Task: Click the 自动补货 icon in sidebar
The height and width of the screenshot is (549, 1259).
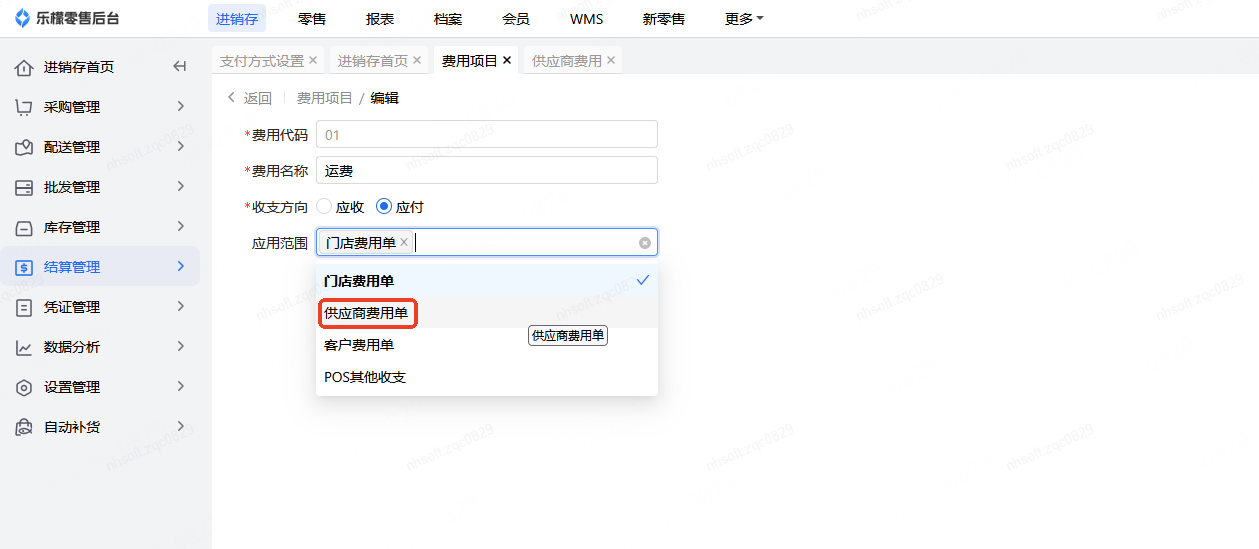Action: 24,427
